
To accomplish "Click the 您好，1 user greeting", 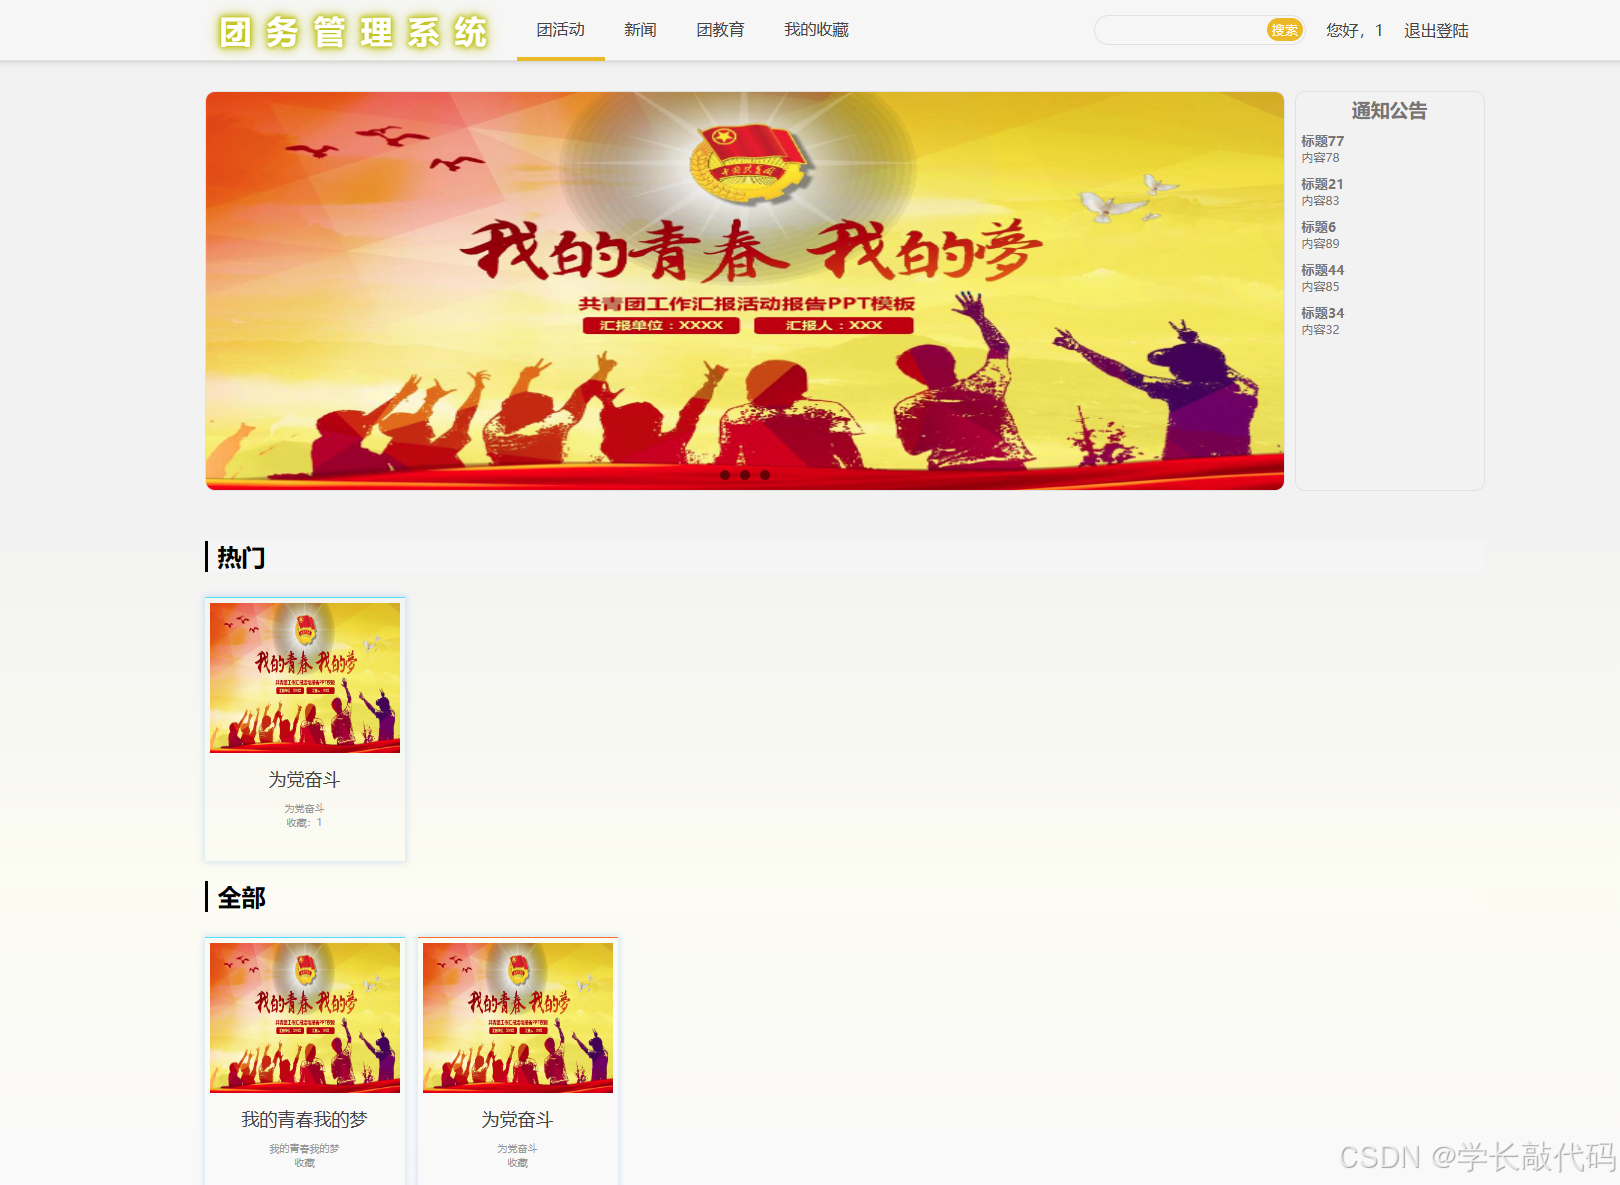I will tap(1352, 31).
